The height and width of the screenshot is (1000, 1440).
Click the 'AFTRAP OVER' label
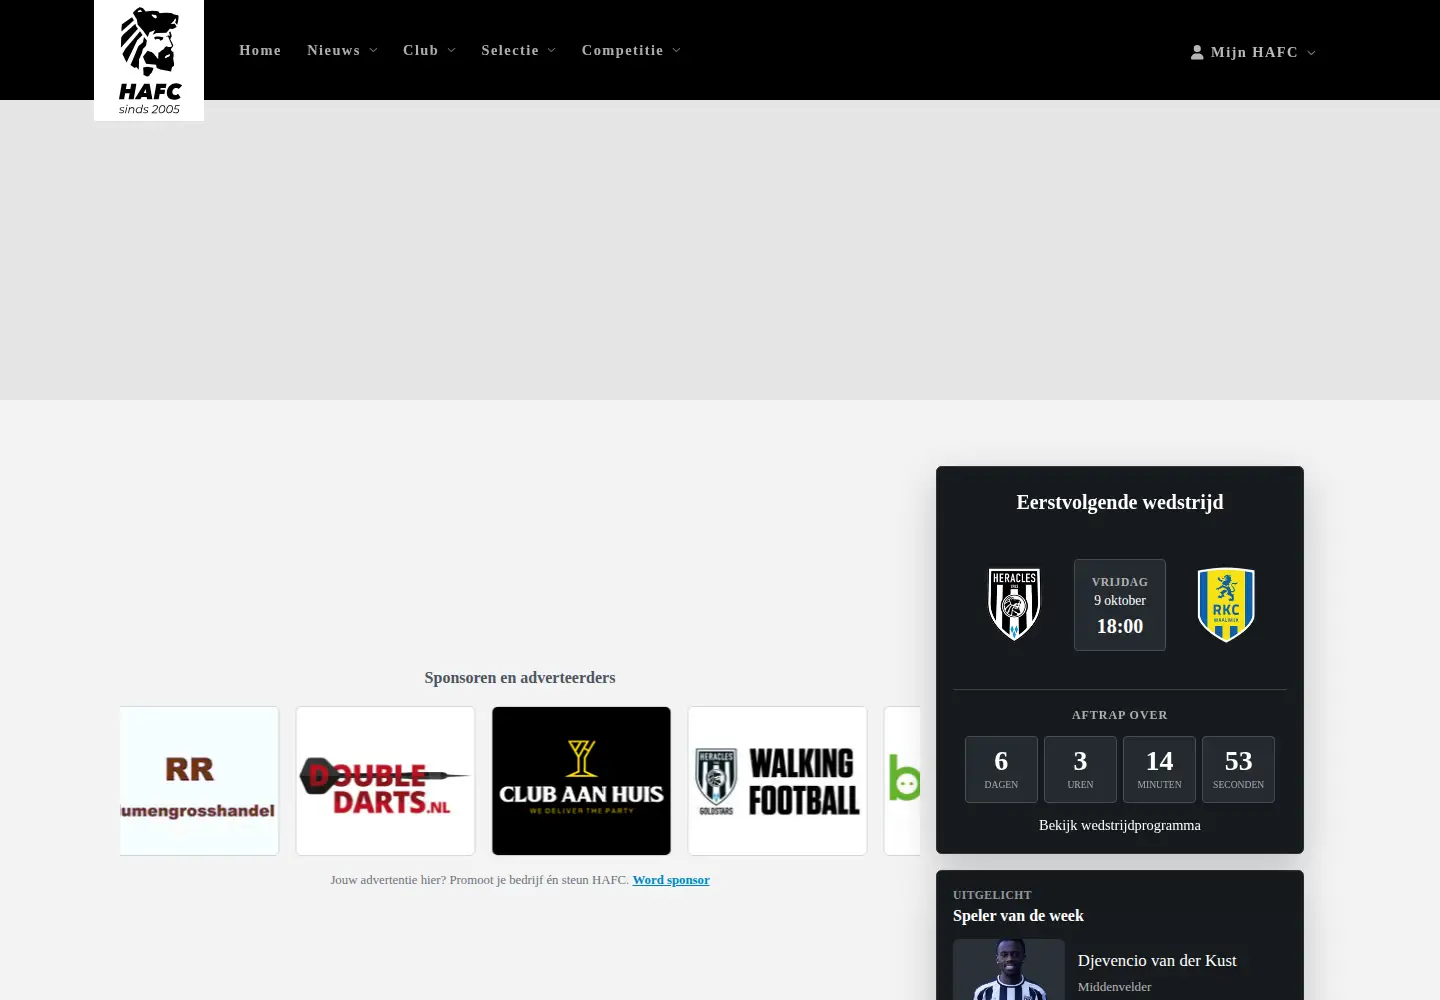coord(1120,715)
